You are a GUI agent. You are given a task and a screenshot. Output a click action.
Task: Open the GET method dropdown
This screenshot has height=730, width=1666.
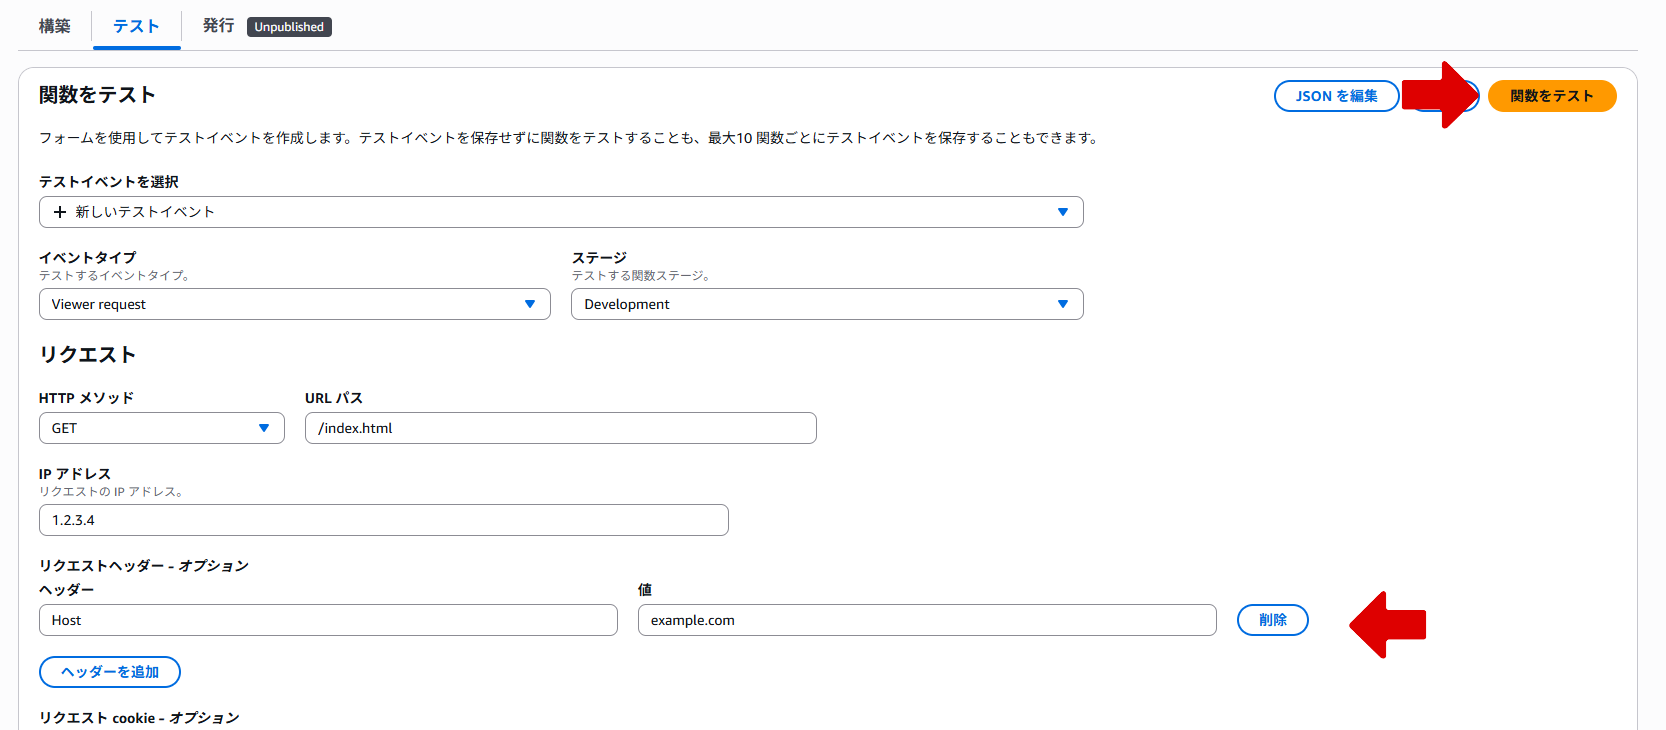(x=161, y=428)
